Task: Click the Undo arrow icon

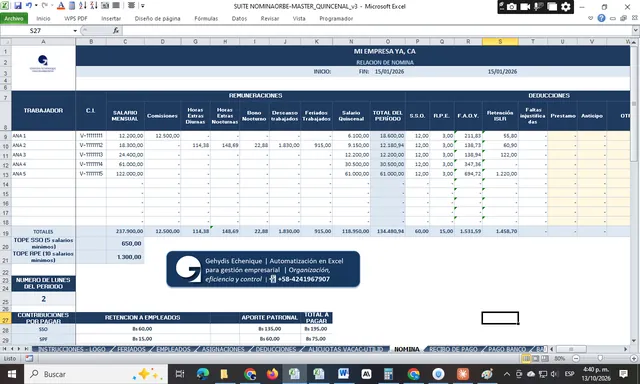Action: [x=29, y=6]
